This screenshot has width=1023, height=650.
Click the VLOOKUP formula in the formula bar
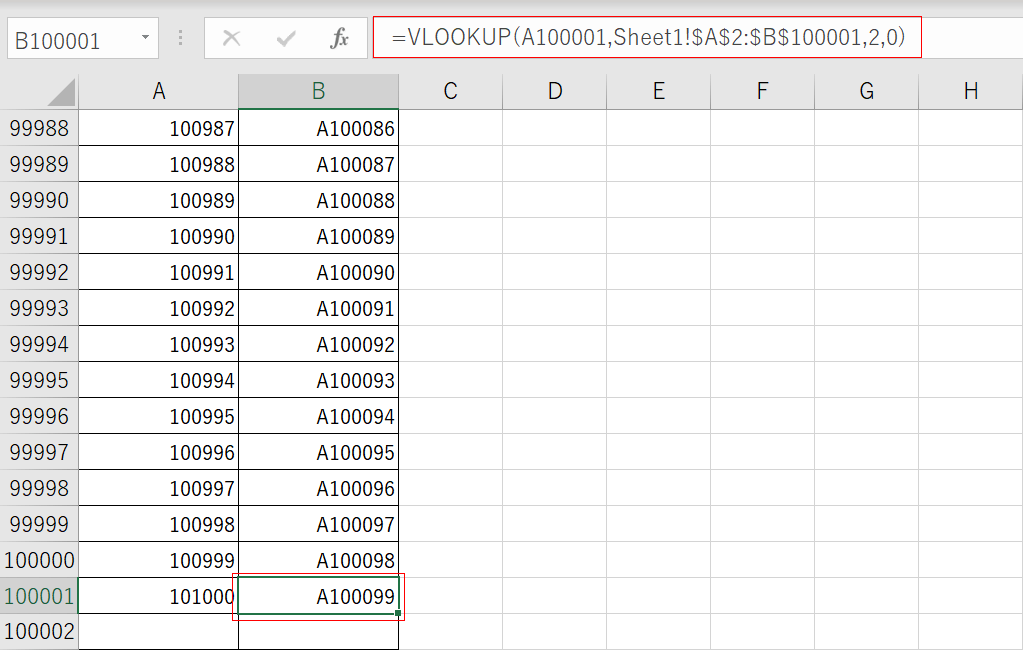[648, 37]
